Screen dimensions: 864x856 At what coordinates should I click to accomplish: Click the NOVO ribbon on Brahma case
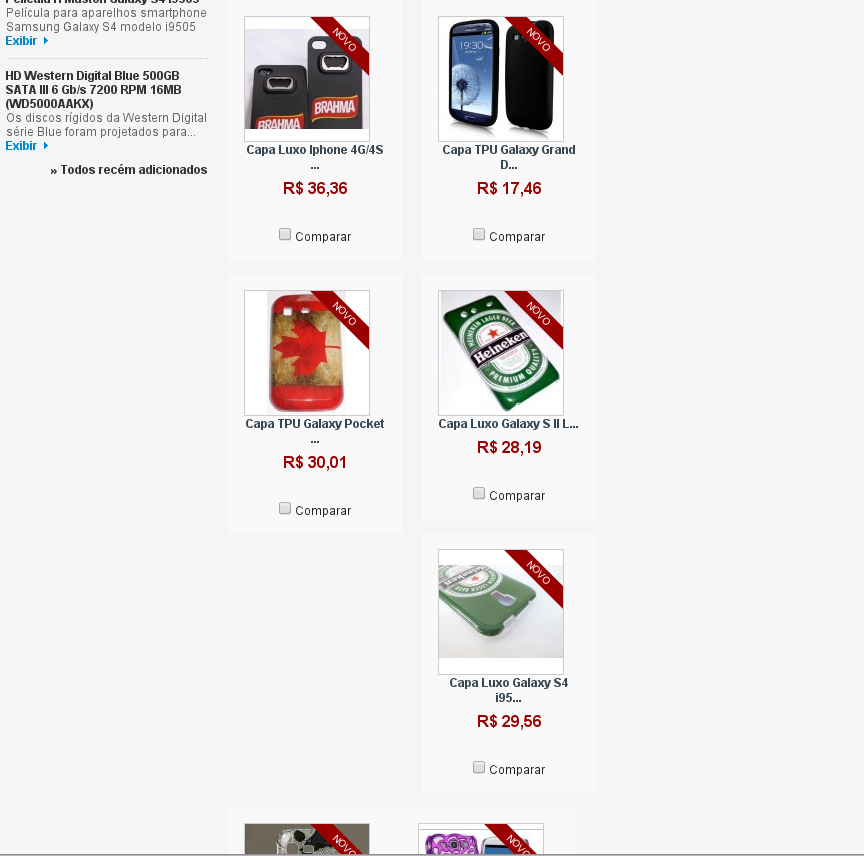click(x=344, y=40)
